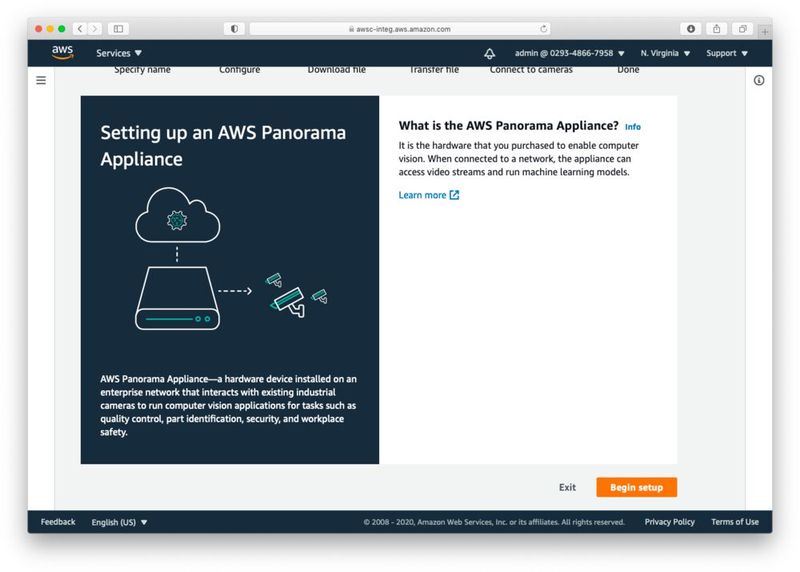The image size is (800, 572).
Task: Click the 'What is the AWS Panorama Appliance?' heading
Action: click(x=508, y=126)
